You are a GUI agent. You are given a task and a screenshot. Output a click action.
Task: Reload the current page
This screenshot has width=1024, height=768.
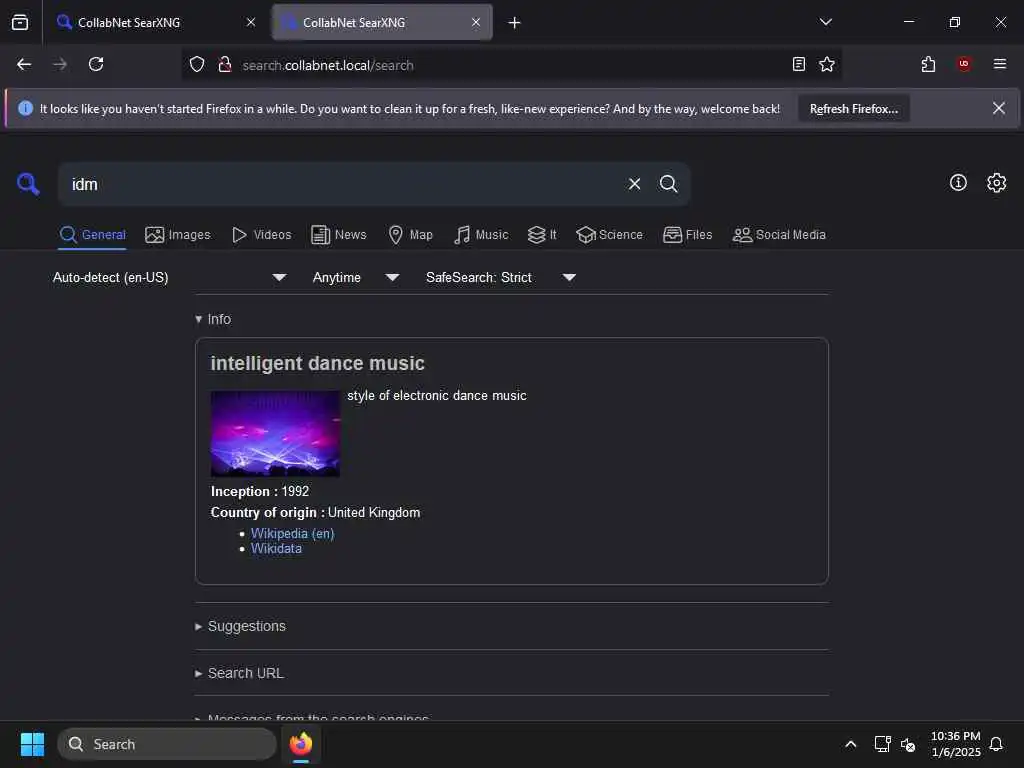96,64
